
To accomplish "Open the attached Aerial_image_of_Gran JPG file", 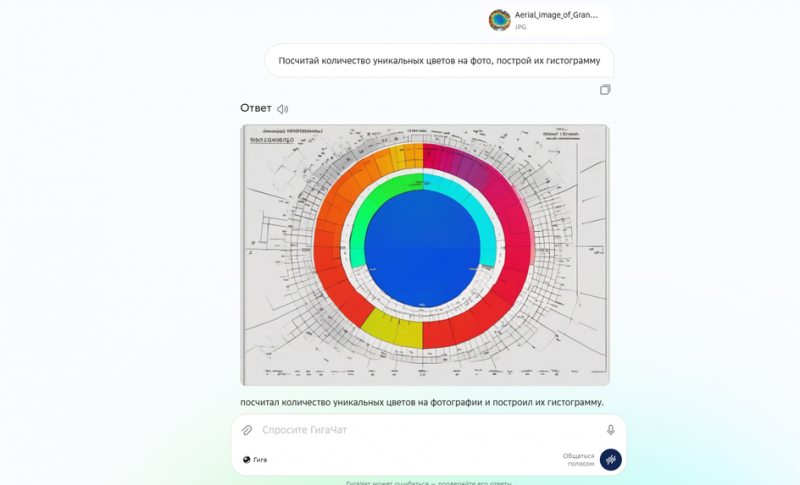I will point(549,20).
